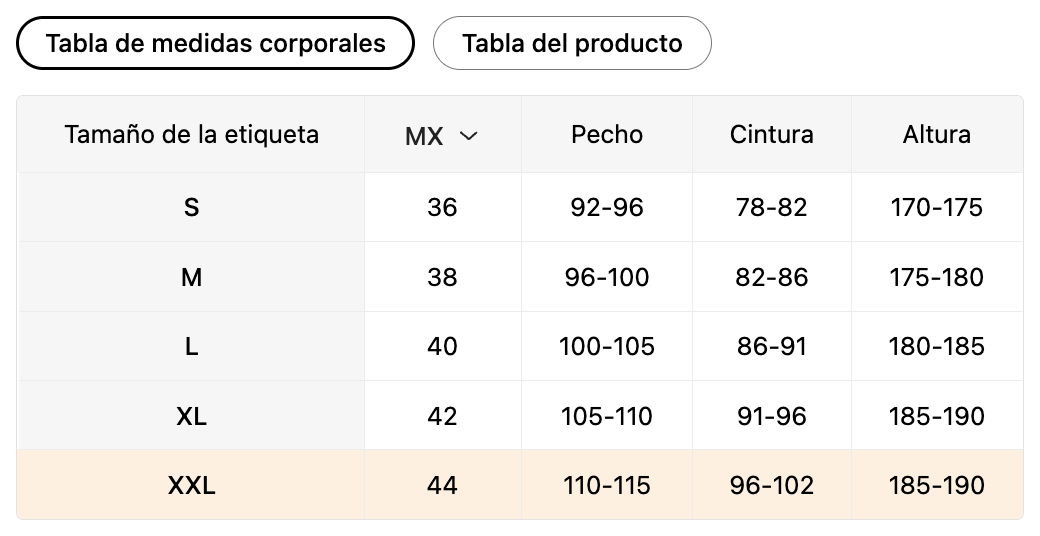Click the MX value 36 cell
1040x536 pixels.
pos(442,208)
